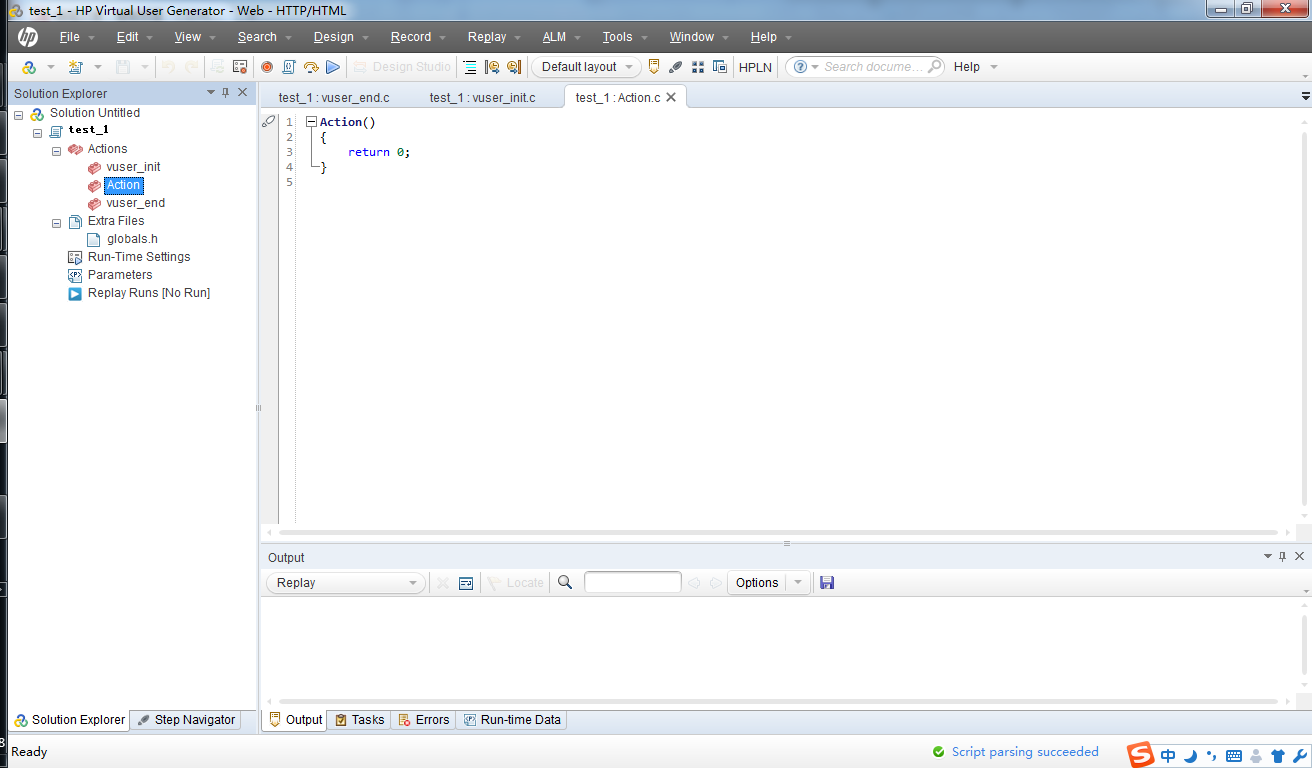Viewport: 1312px width, 768px height.
Task: Select the vuser_init action in tree
Action: coord(133,167)
